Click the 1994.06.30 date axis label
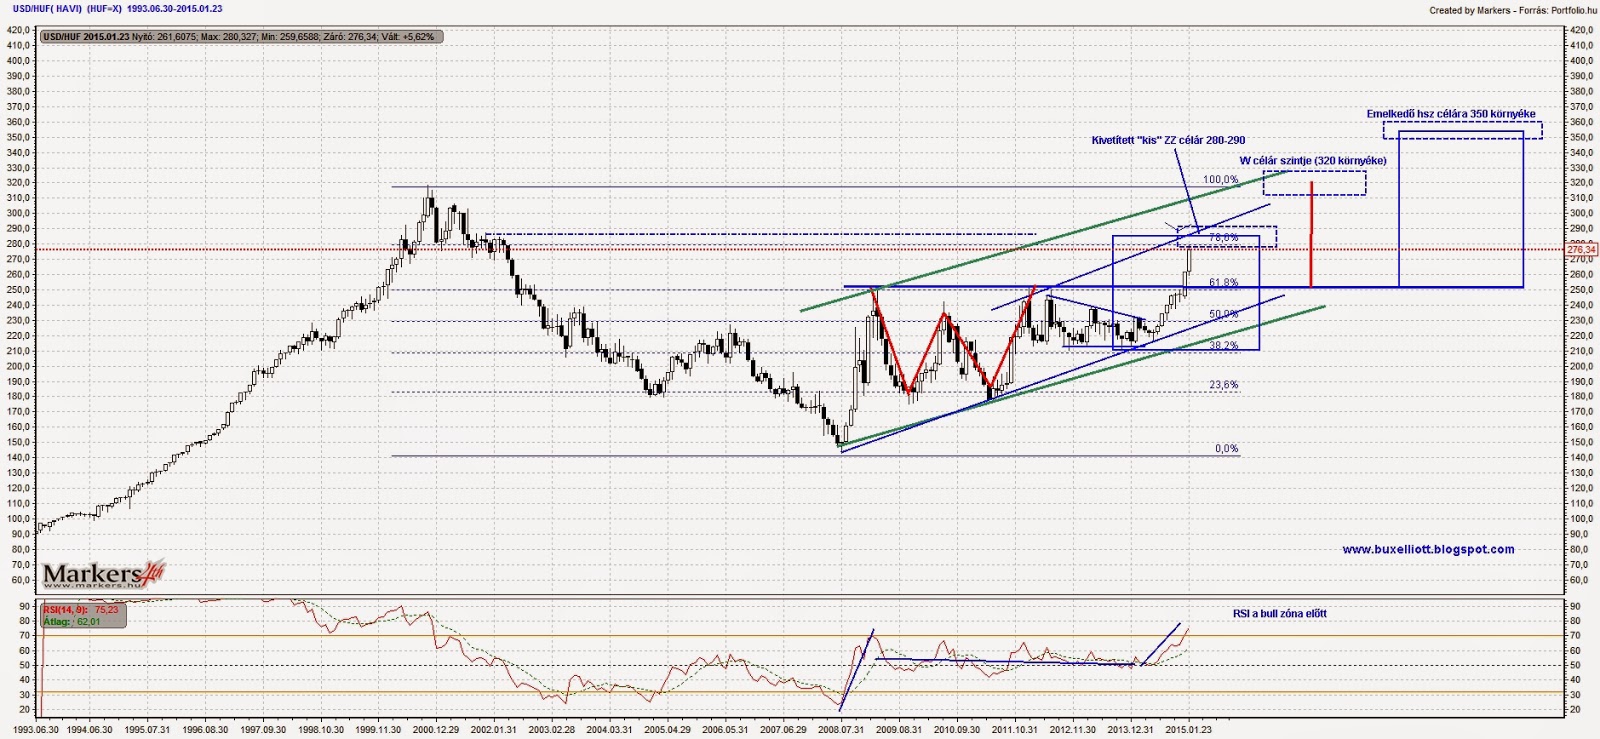Screen dimensions: 1600x739 pos(88,731)
